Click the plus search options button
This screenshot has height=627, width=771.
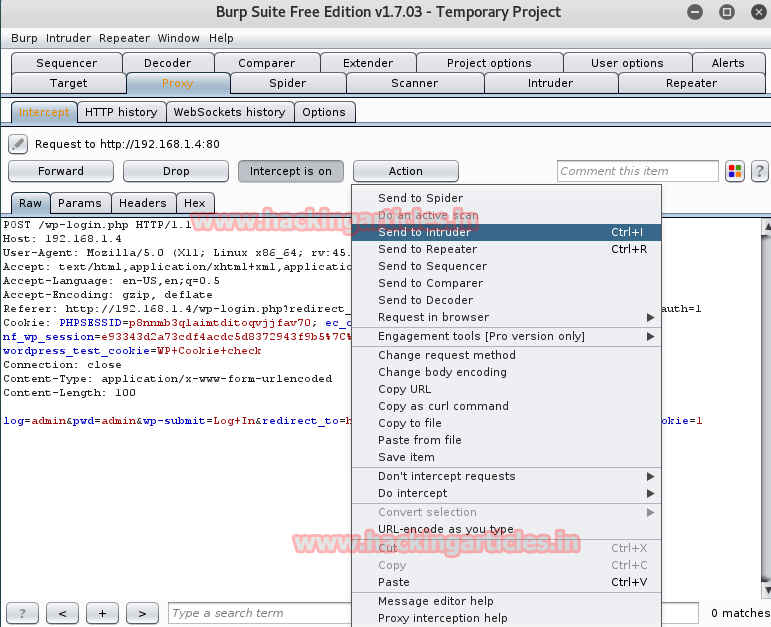click(x=102, y=613)
